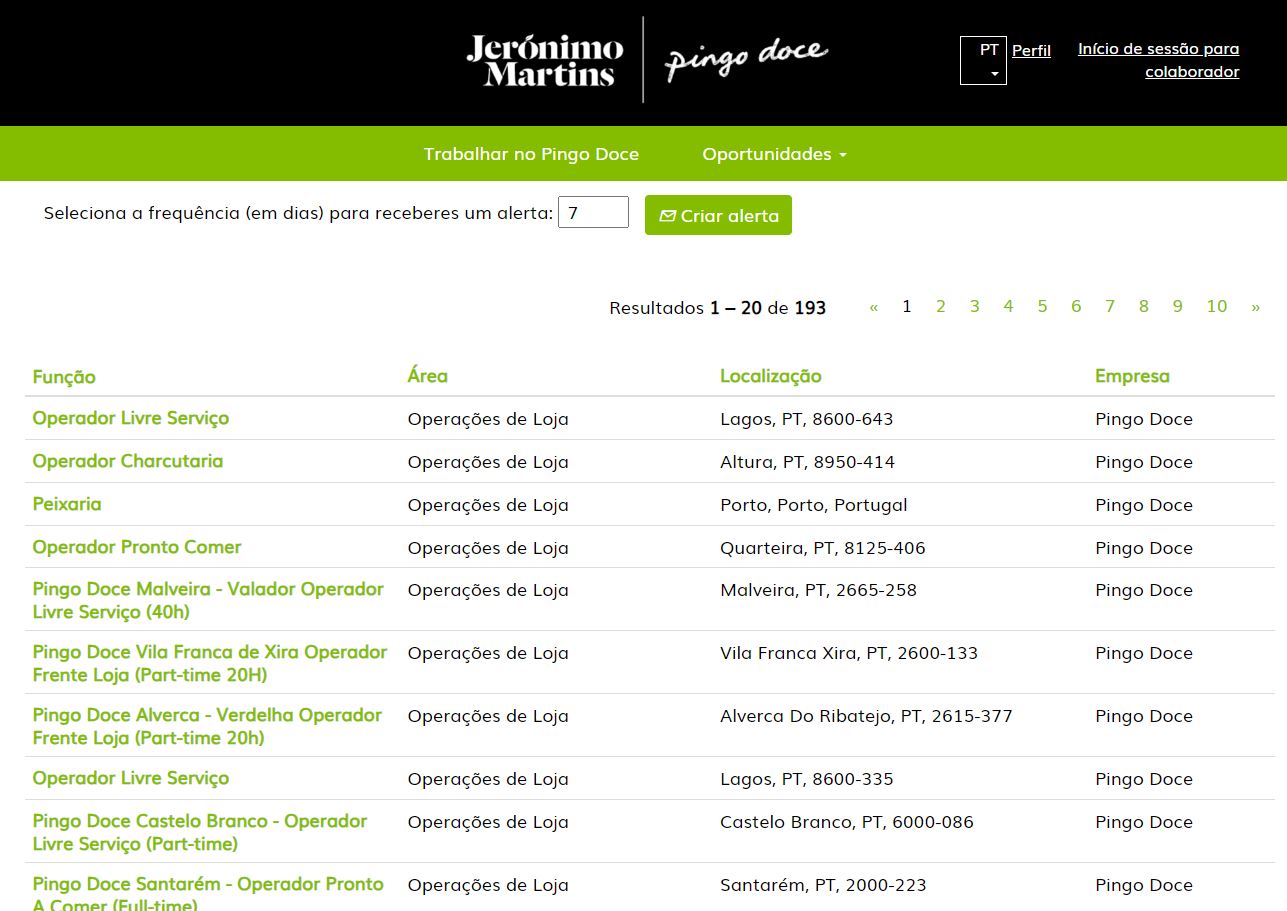Screen dimensions: 1287x911
Task: Go to results page 8
Action: [x=1144, y=306]
